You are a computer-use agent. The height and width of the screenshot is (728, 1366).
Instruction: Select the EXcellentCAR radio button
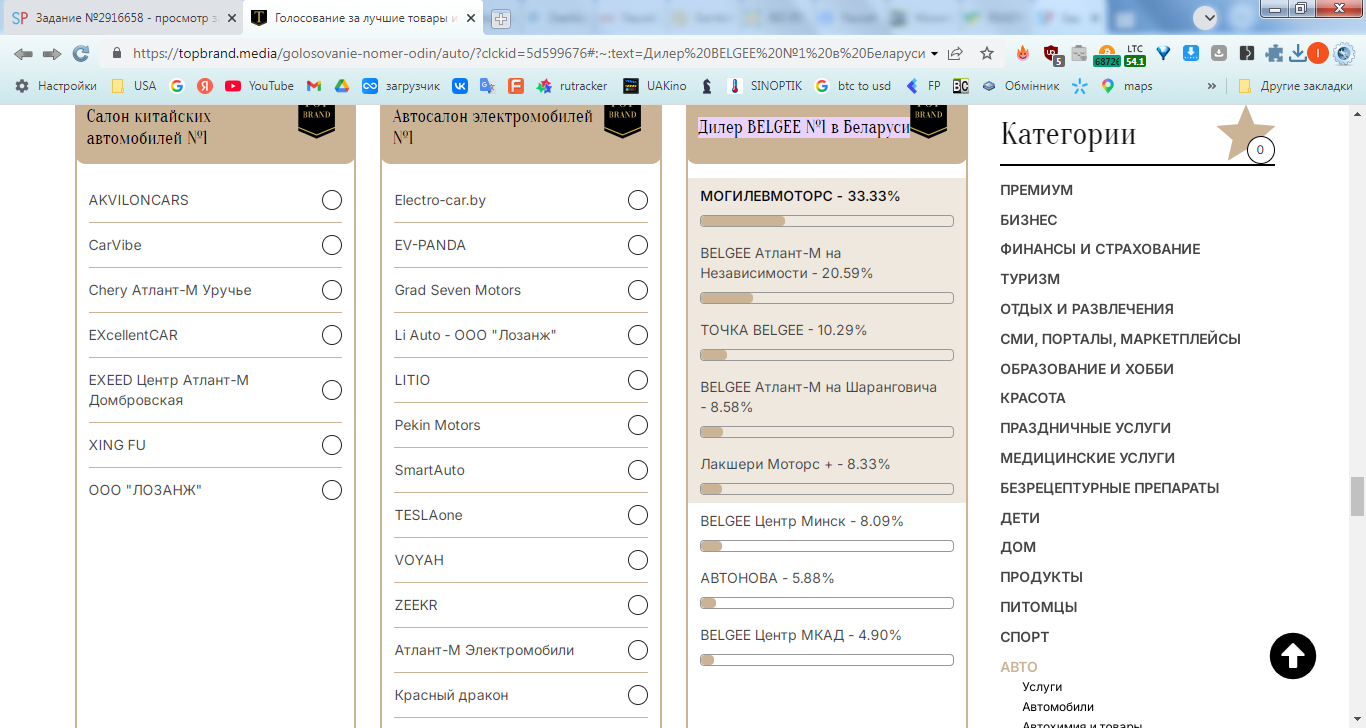click(x=332, y=335)
